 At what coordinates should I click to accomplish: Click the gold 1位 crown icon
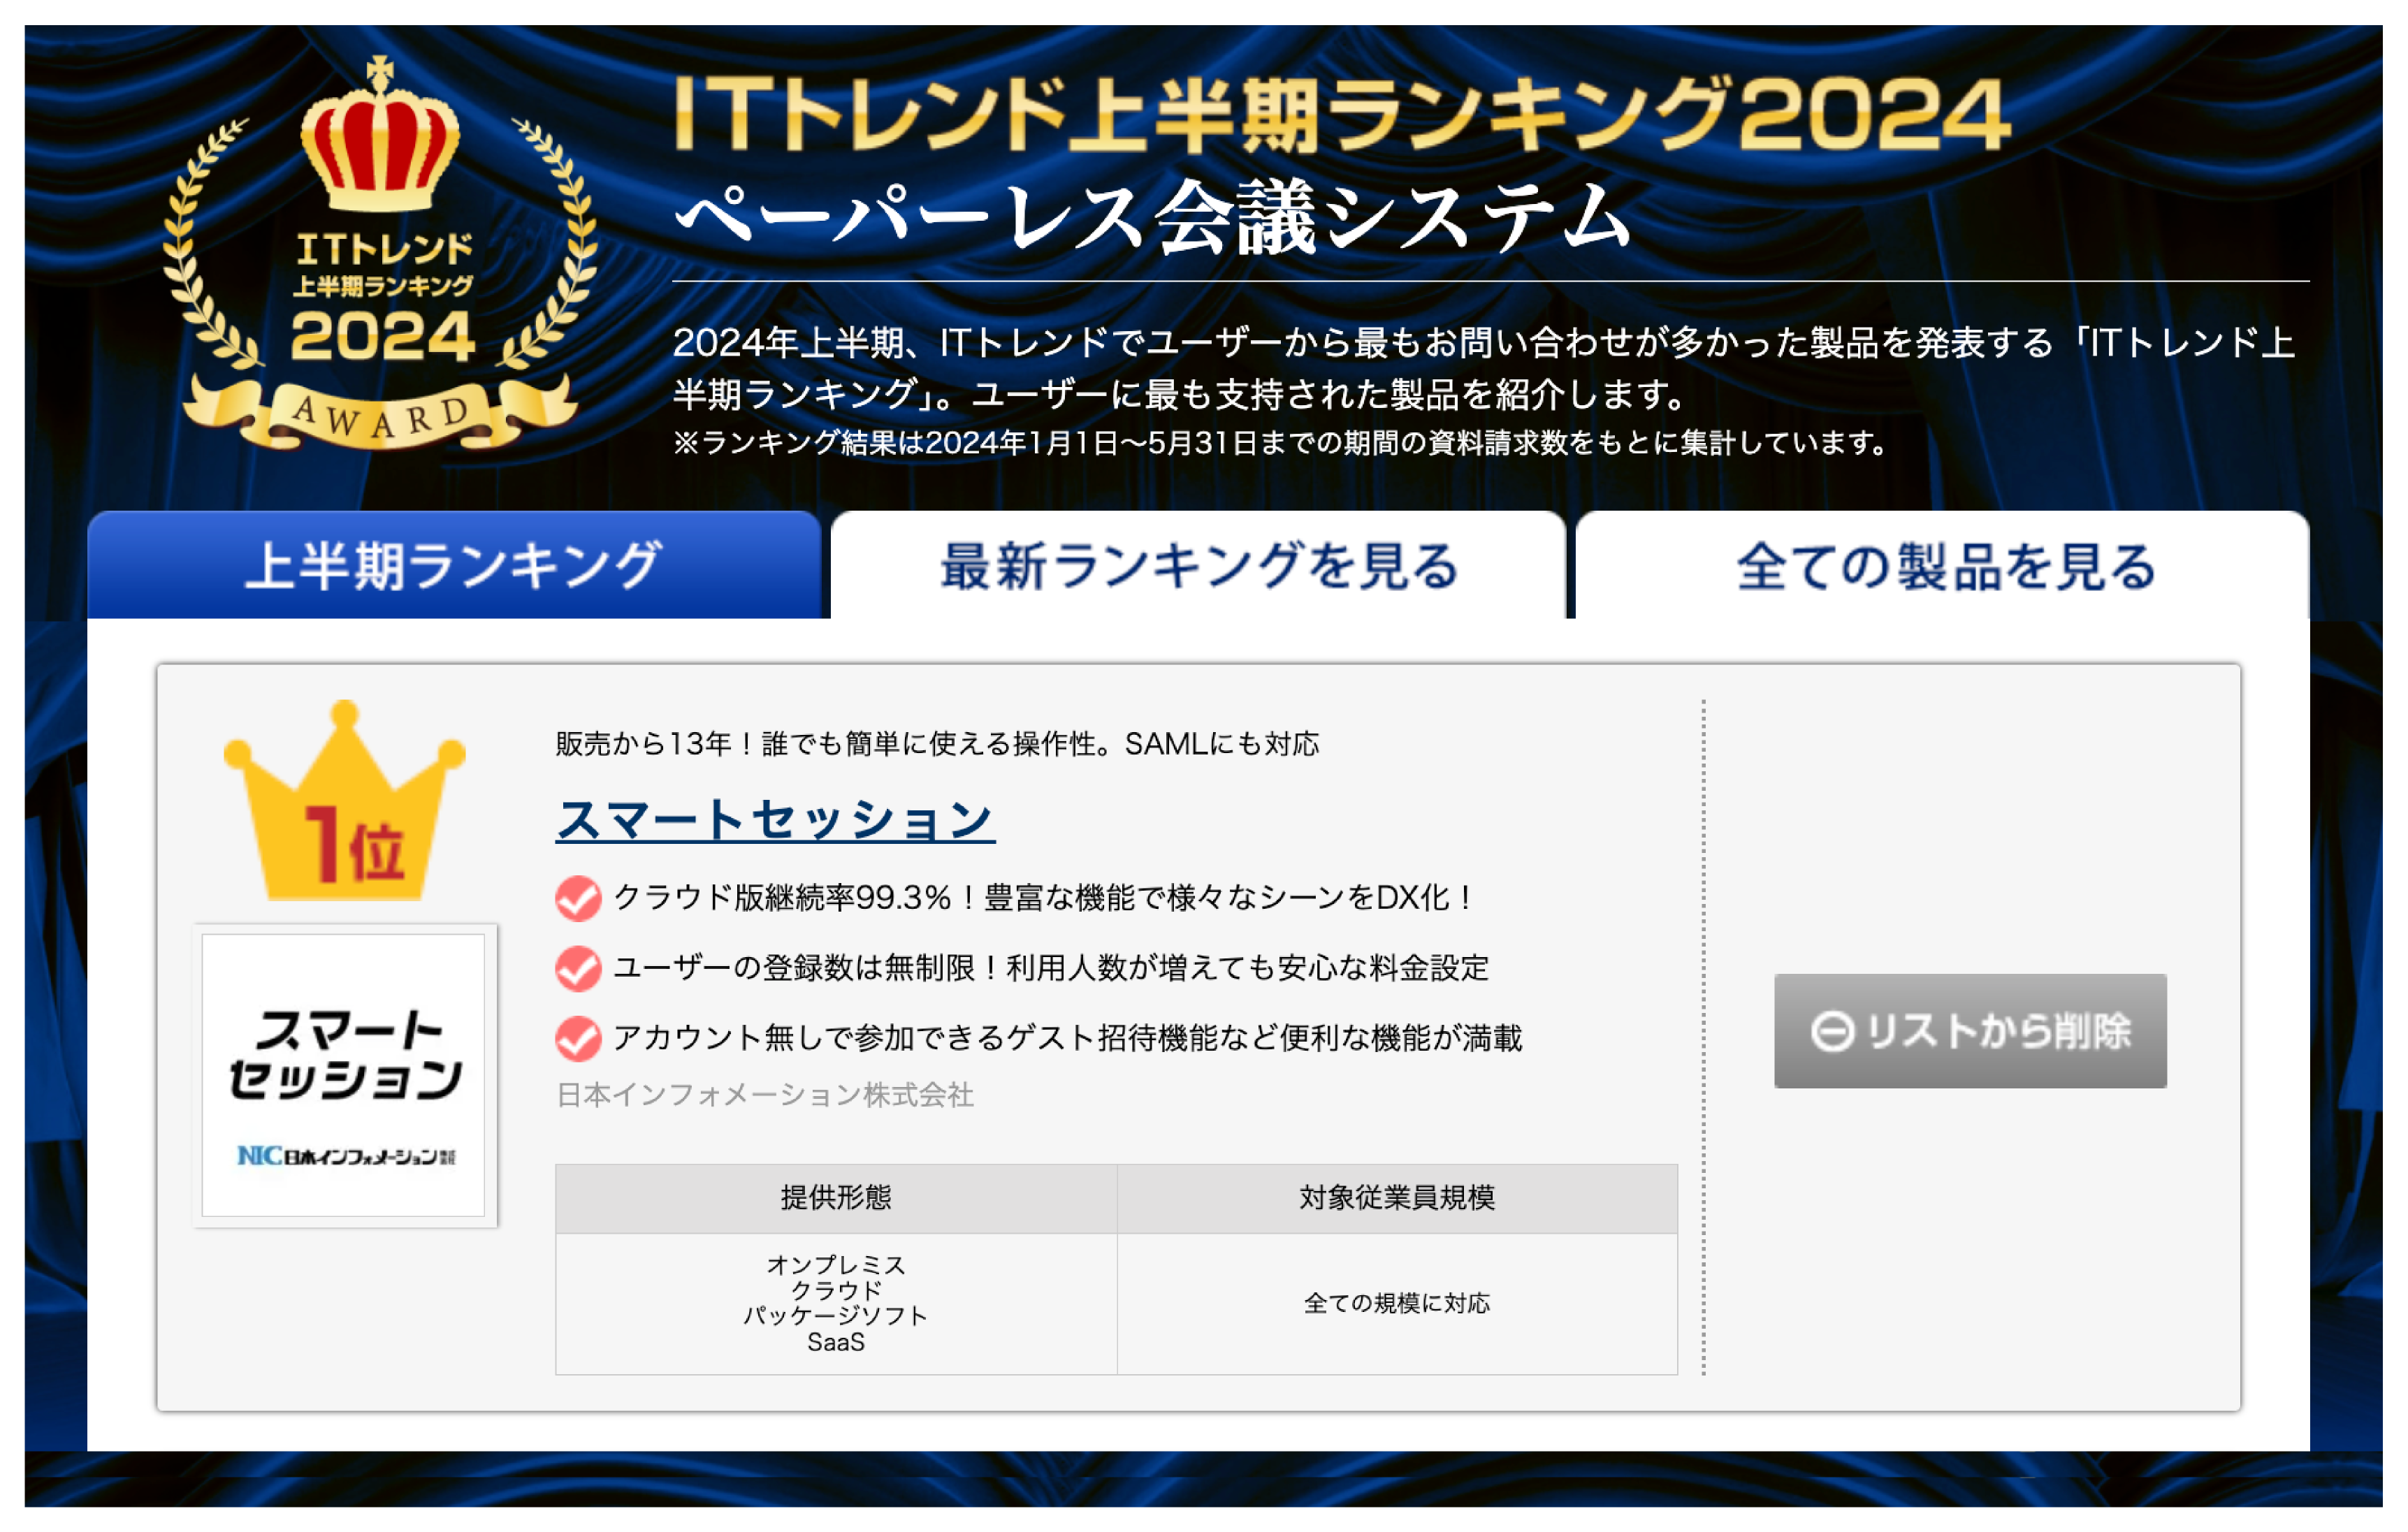click(x=344, y=800)
